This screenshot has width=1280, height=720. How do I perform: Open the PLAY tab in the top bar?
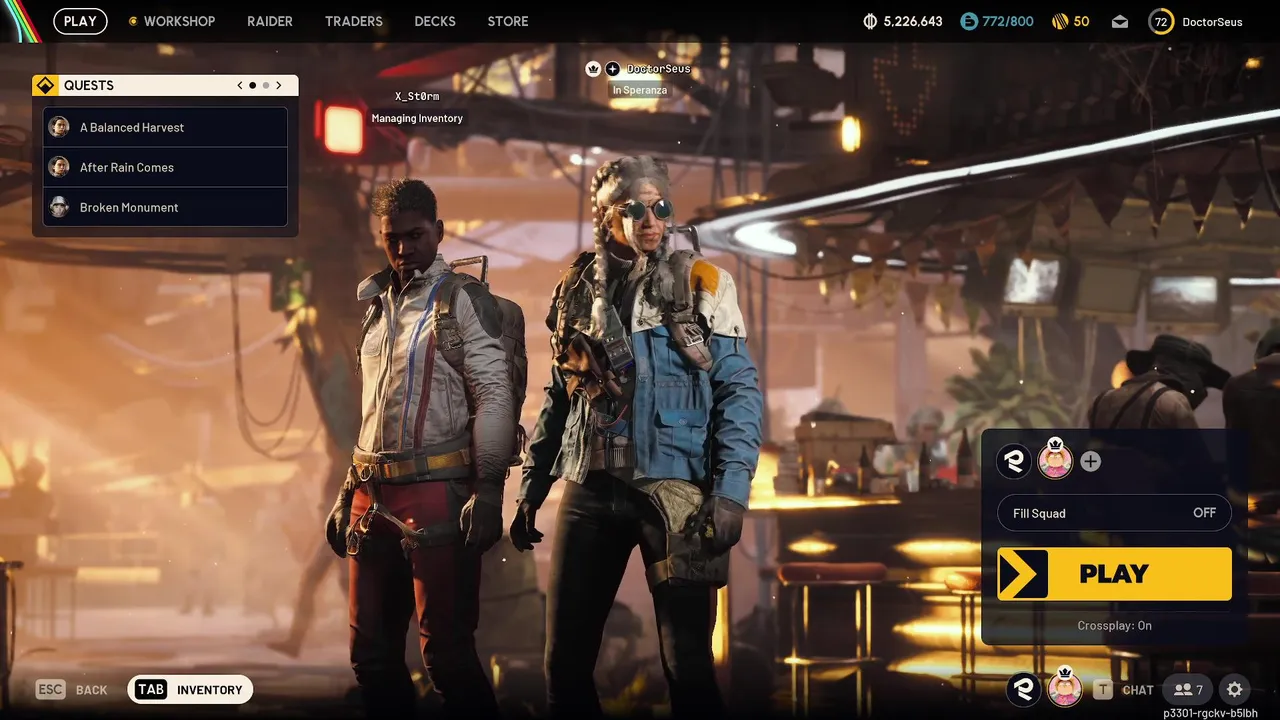[80, 21]
